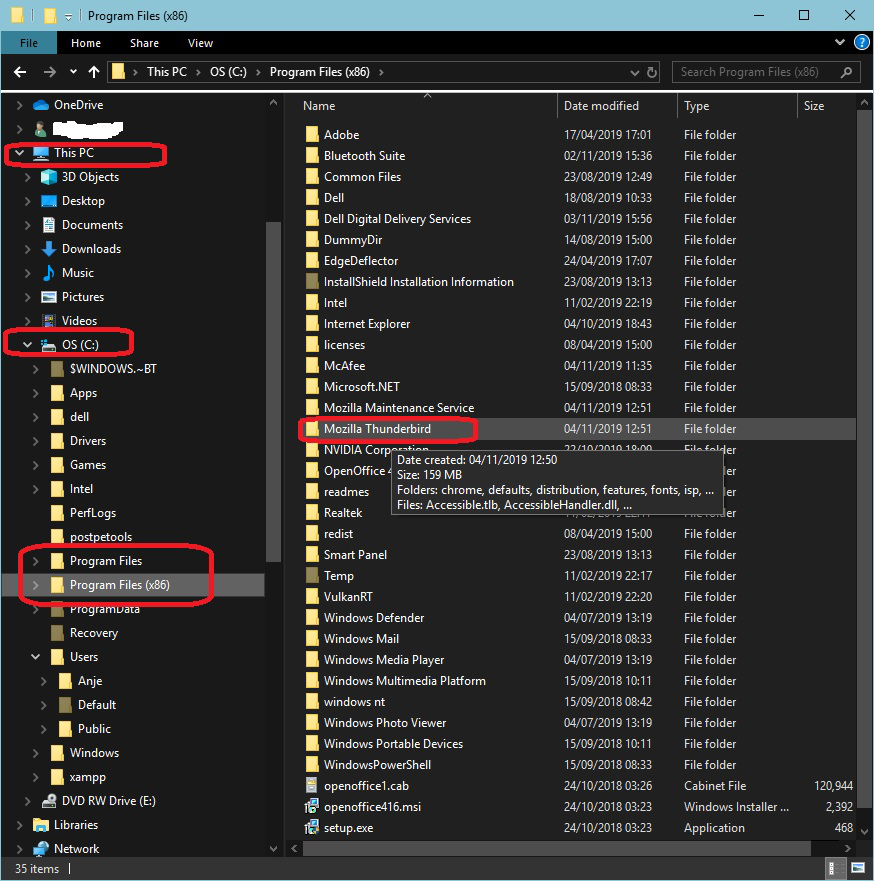Select the openoffice1.cab cabinet file
Screen dimensions: 874x881
coord(366,786)
